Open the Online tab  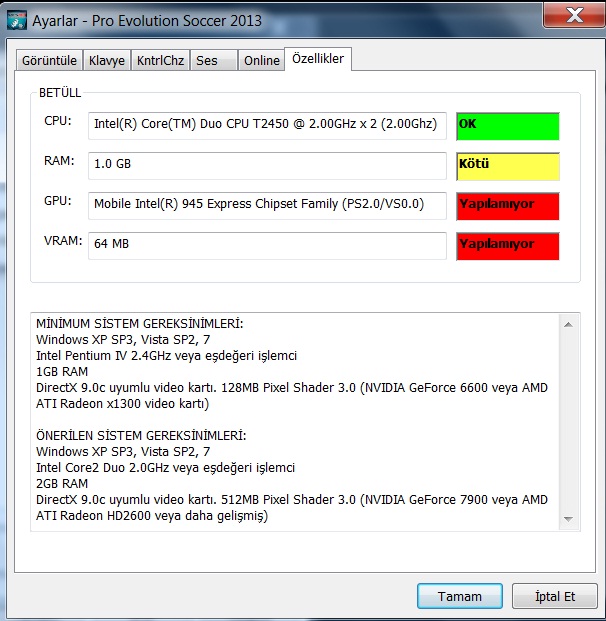click(262, 60)
